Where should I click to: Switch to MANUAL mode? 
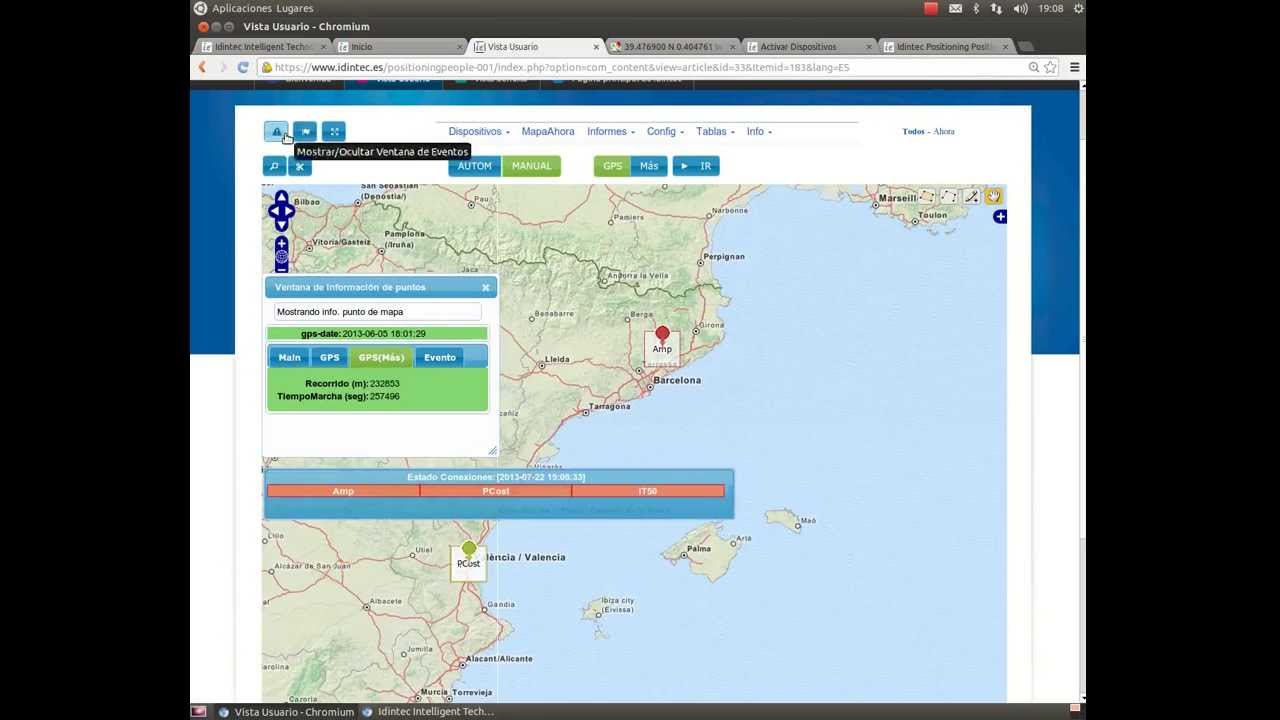[531, 166]
